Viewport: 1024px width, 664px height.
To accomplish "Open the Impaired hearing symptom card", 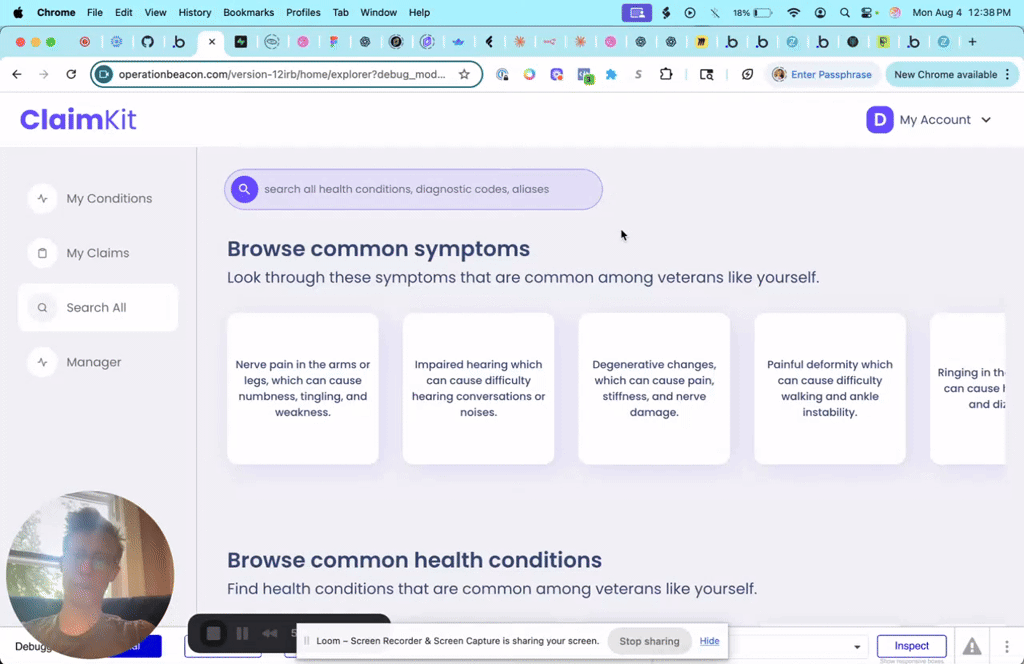I will [479, 388].
